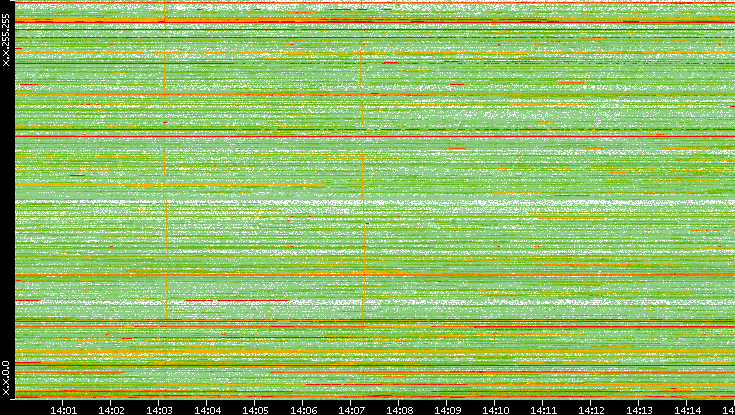Click the 14:13 time axis label
This screenshot has height=415, width=735.
point(639,410)
